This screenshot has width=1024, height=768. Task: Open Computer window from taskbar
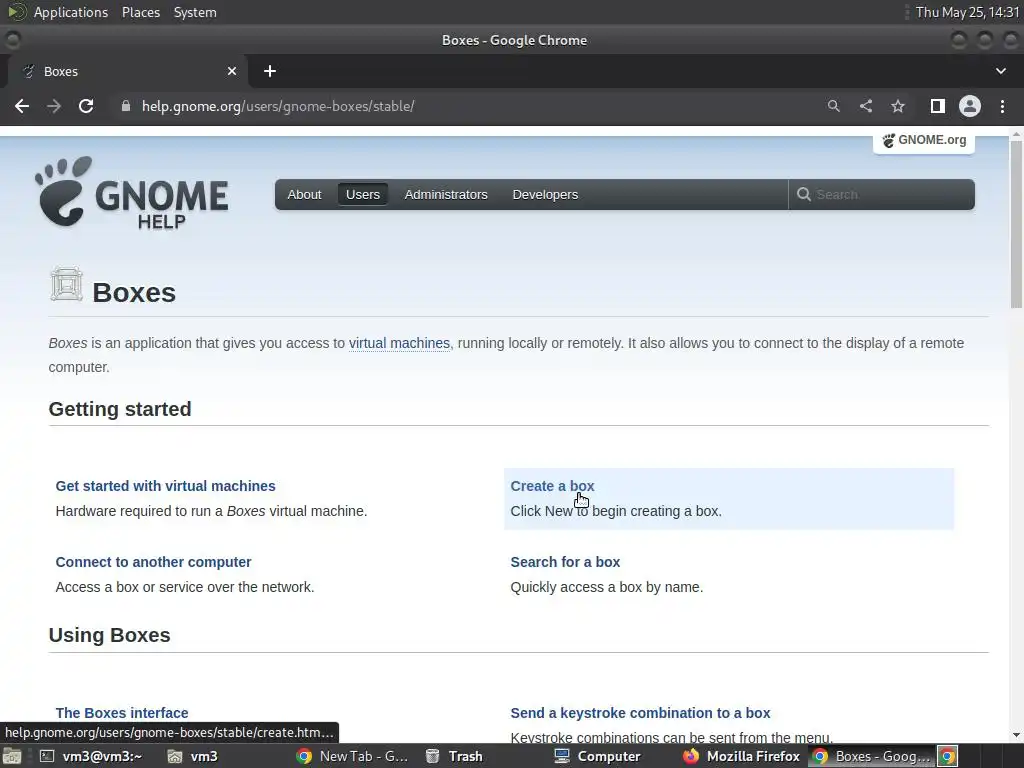(x=598, y=756)
